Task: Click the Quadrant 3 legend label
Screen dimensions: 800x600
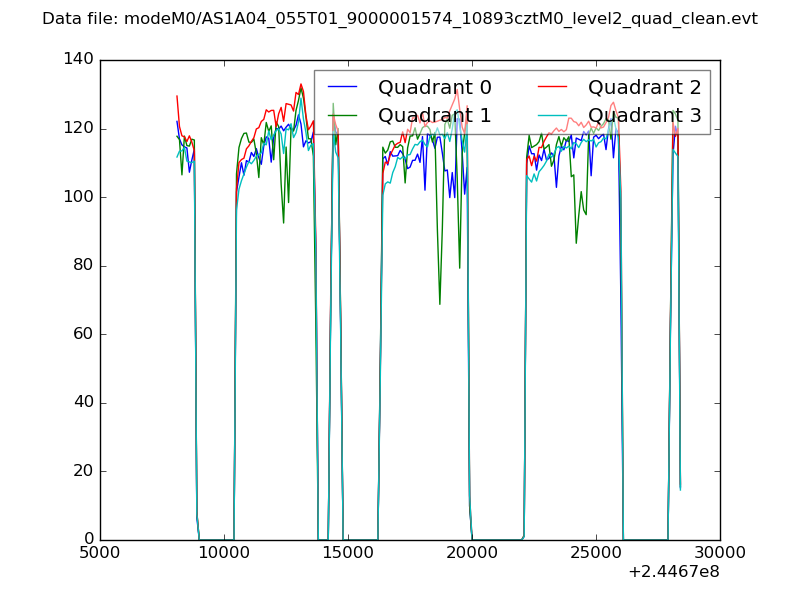Action: pyautogui.click(x=644, y=115)
